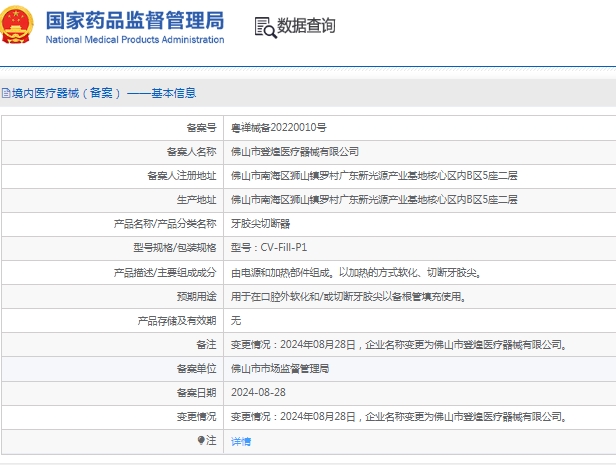Screen dimensions: 616x465
Task: Select the 备注 row change note value
Action: point(399,345)
